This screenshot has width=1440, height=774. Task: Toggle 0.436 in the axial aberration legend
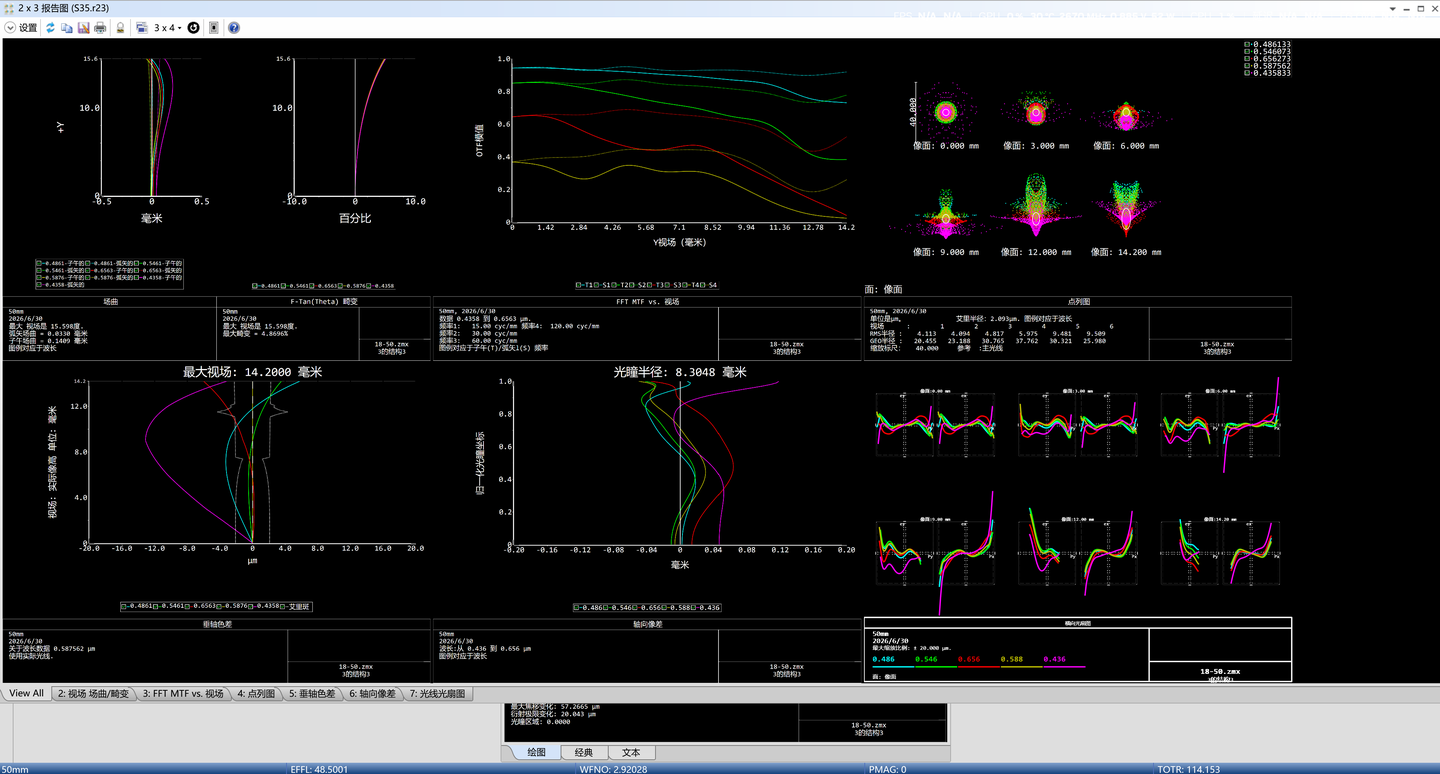(693, 607)
